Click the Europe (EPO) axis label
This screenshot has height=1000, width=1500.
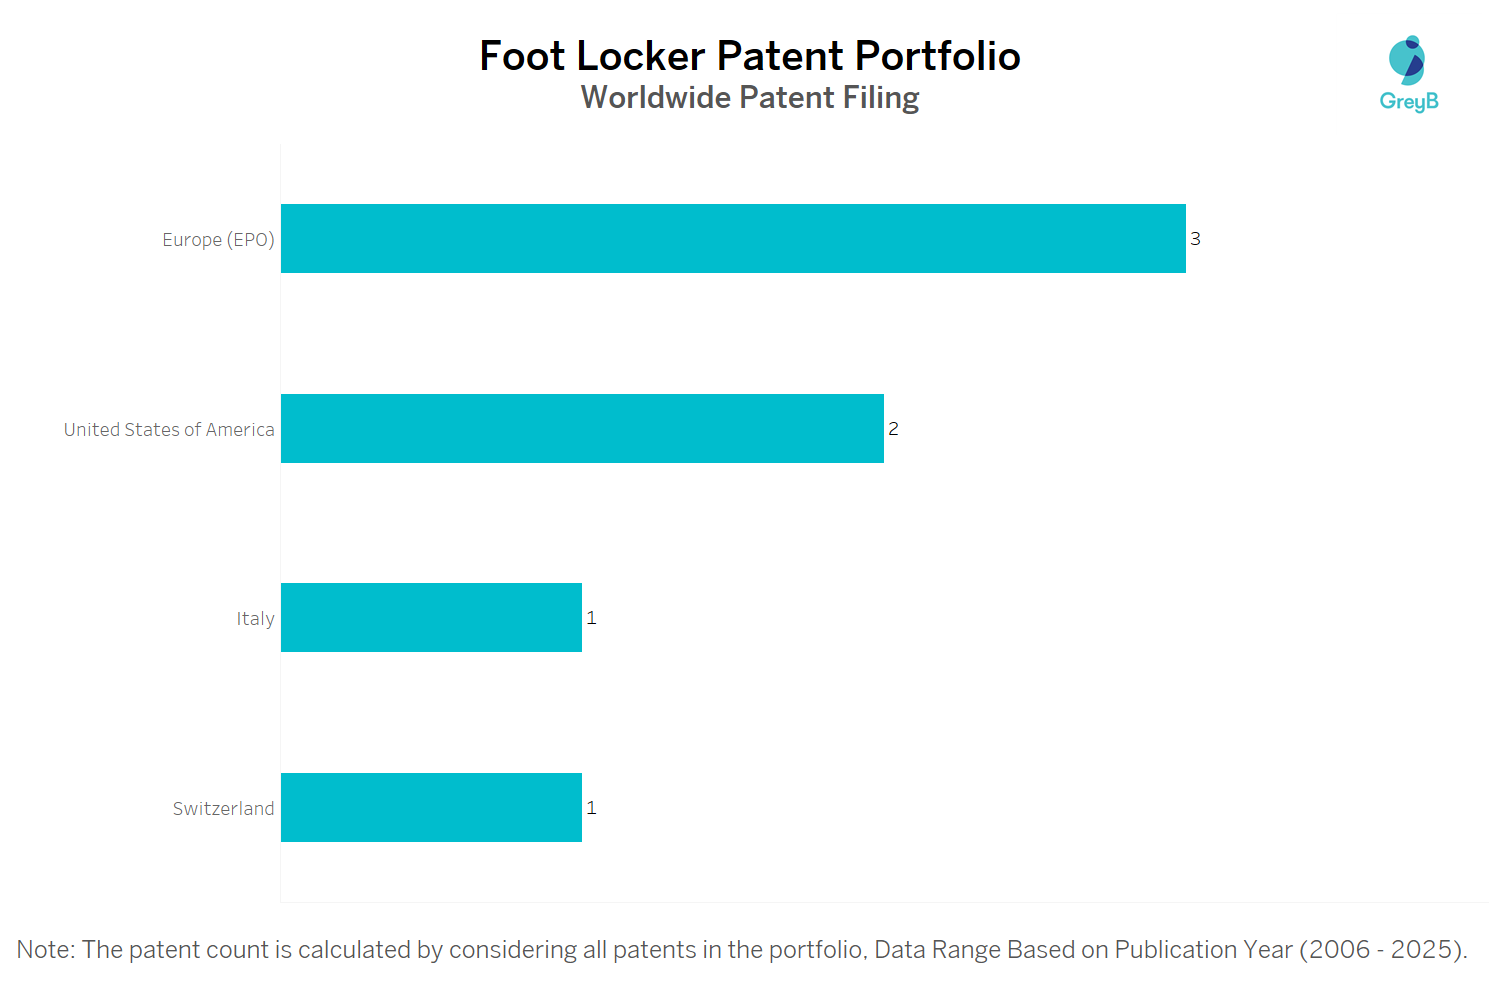[218, 240]
